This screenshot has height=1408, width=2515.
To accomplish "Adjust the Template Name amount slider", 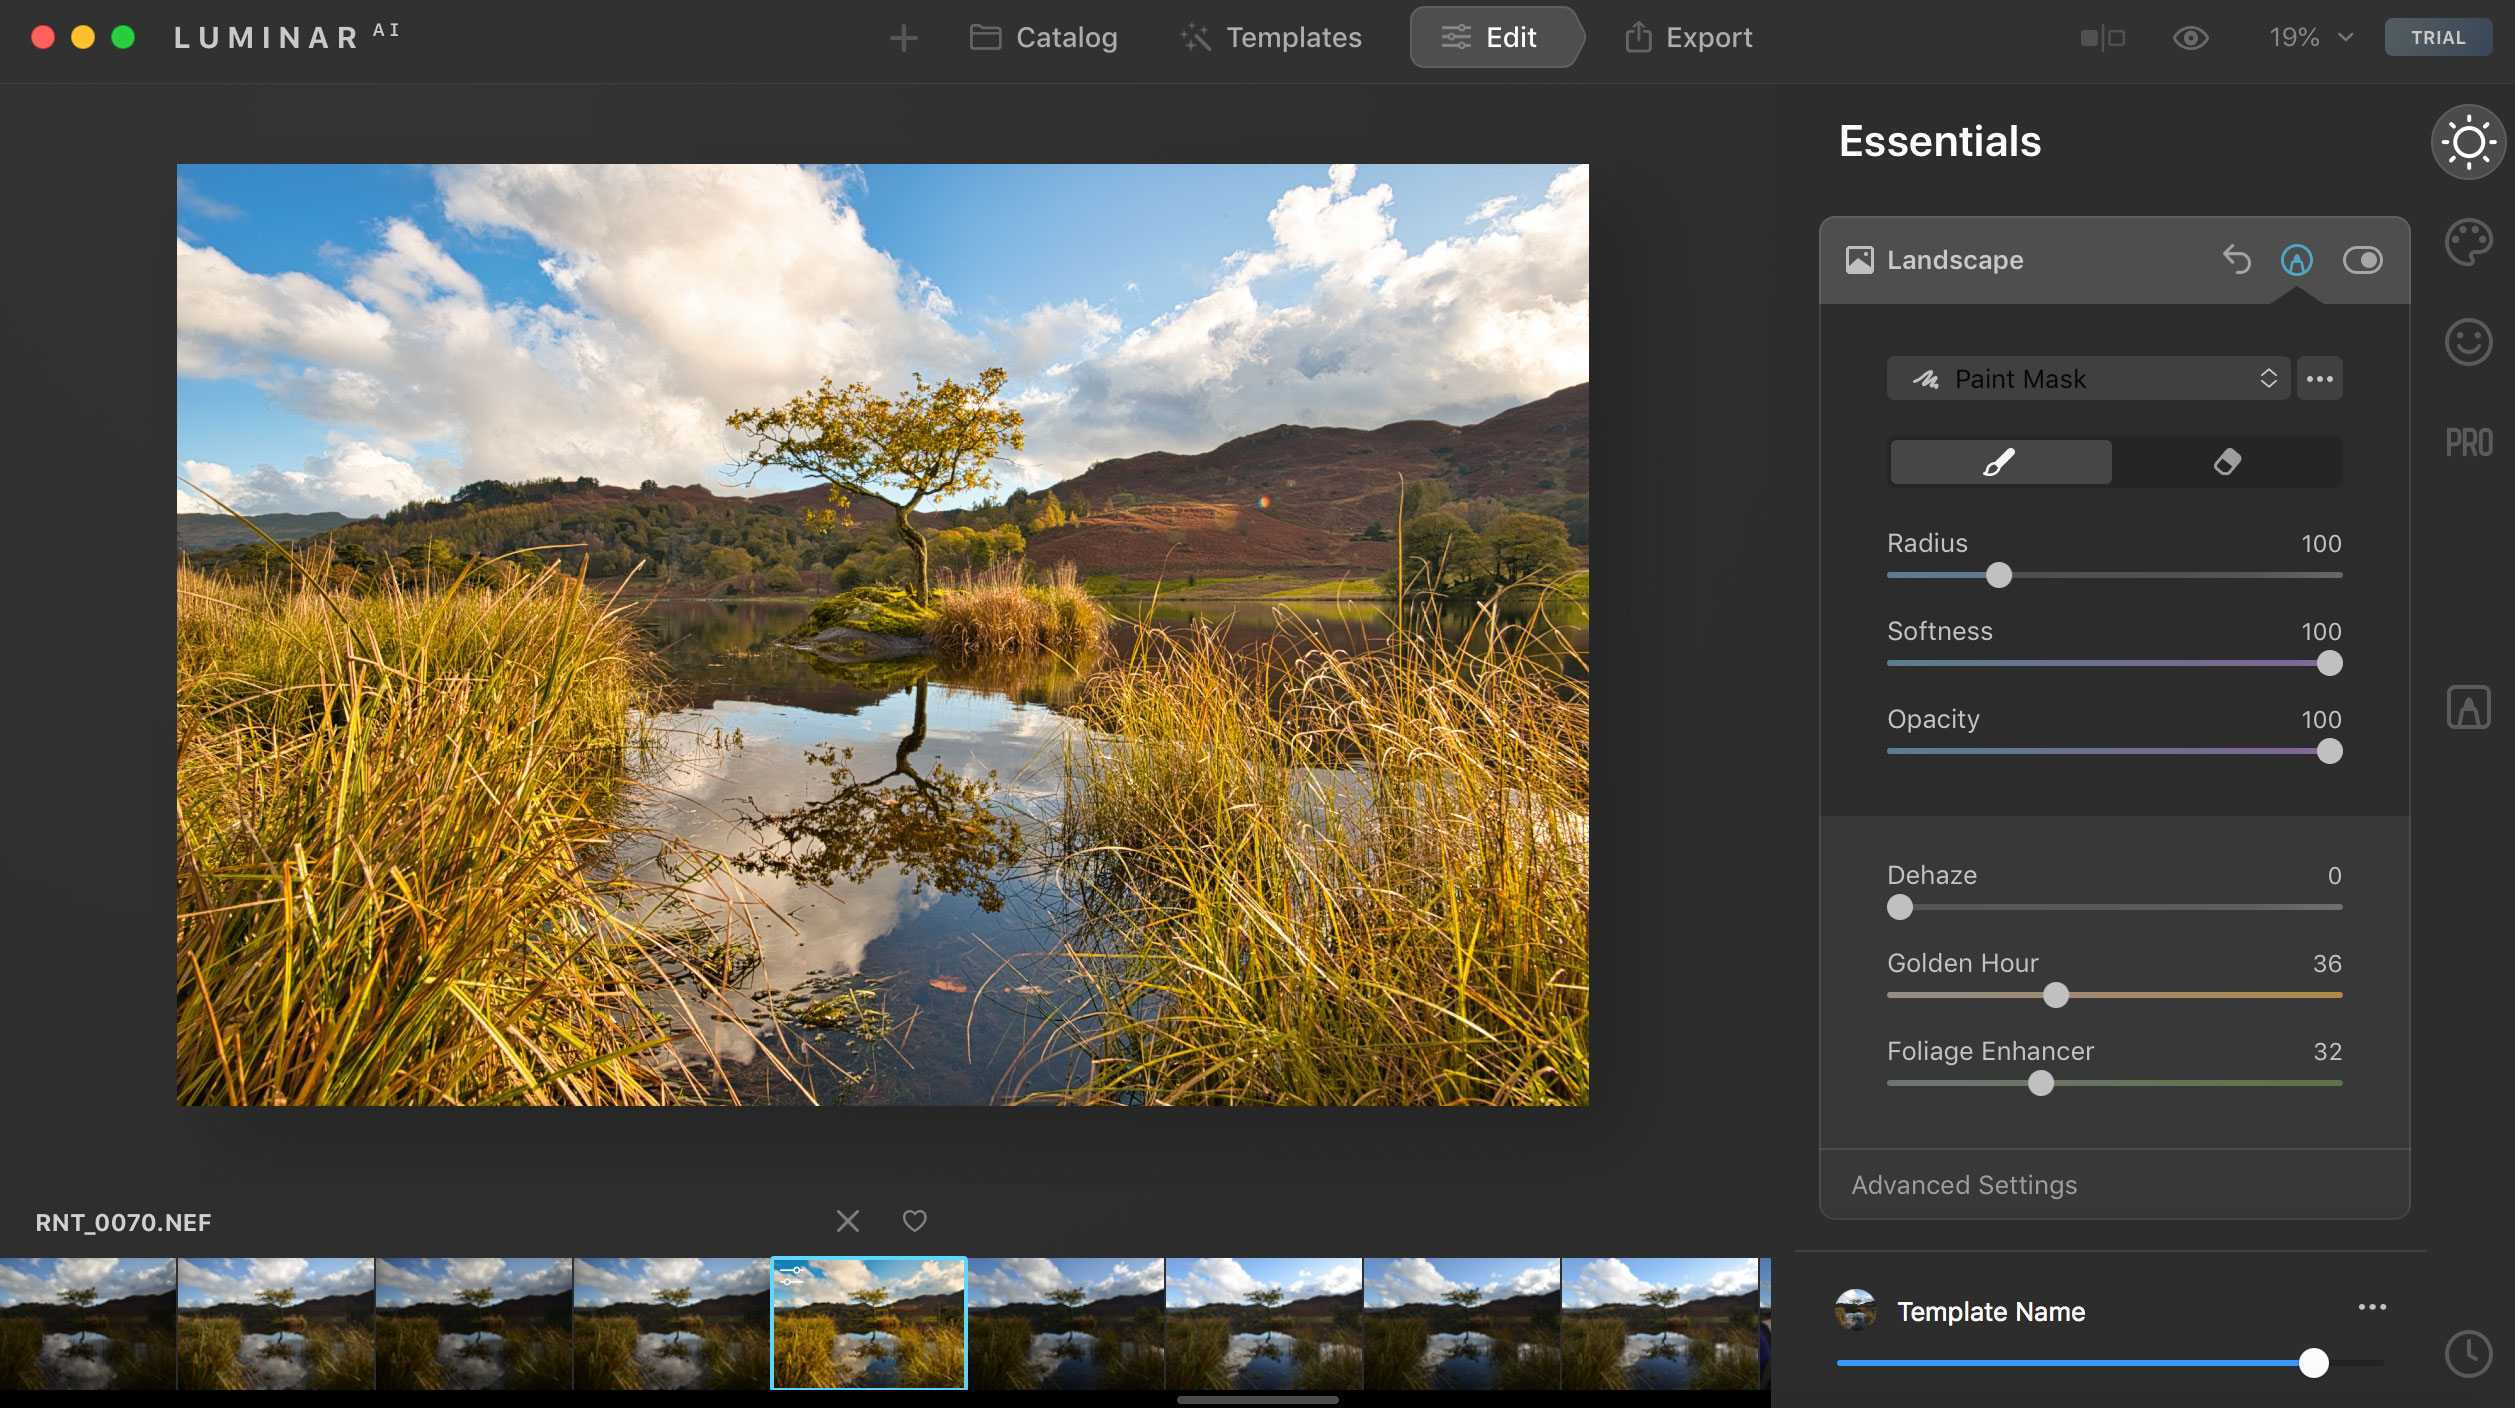I will click(x=2313, y=1363).
